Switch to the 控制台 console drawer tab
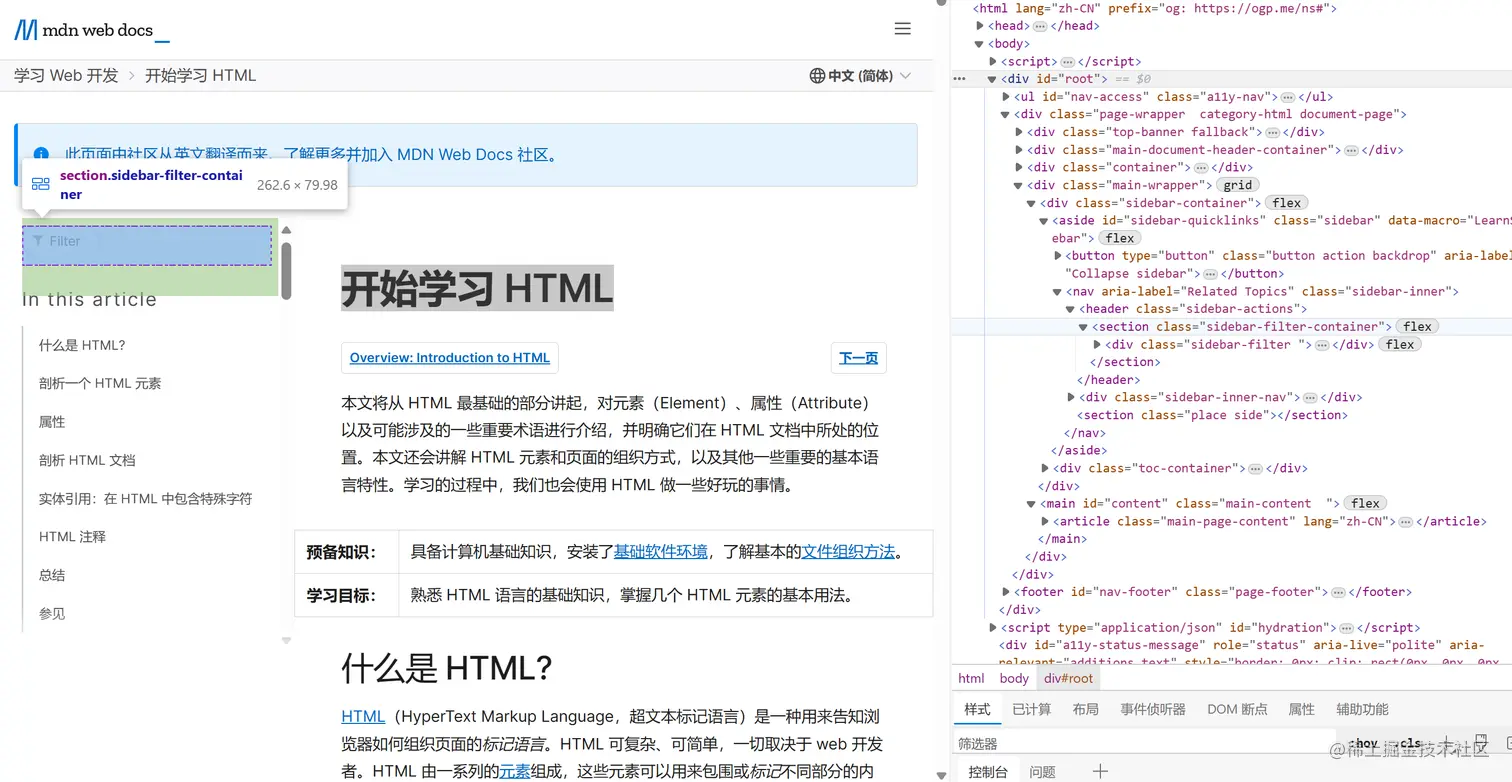Image resolution: width=1512 pixels, height=782 pixels. 988,772
